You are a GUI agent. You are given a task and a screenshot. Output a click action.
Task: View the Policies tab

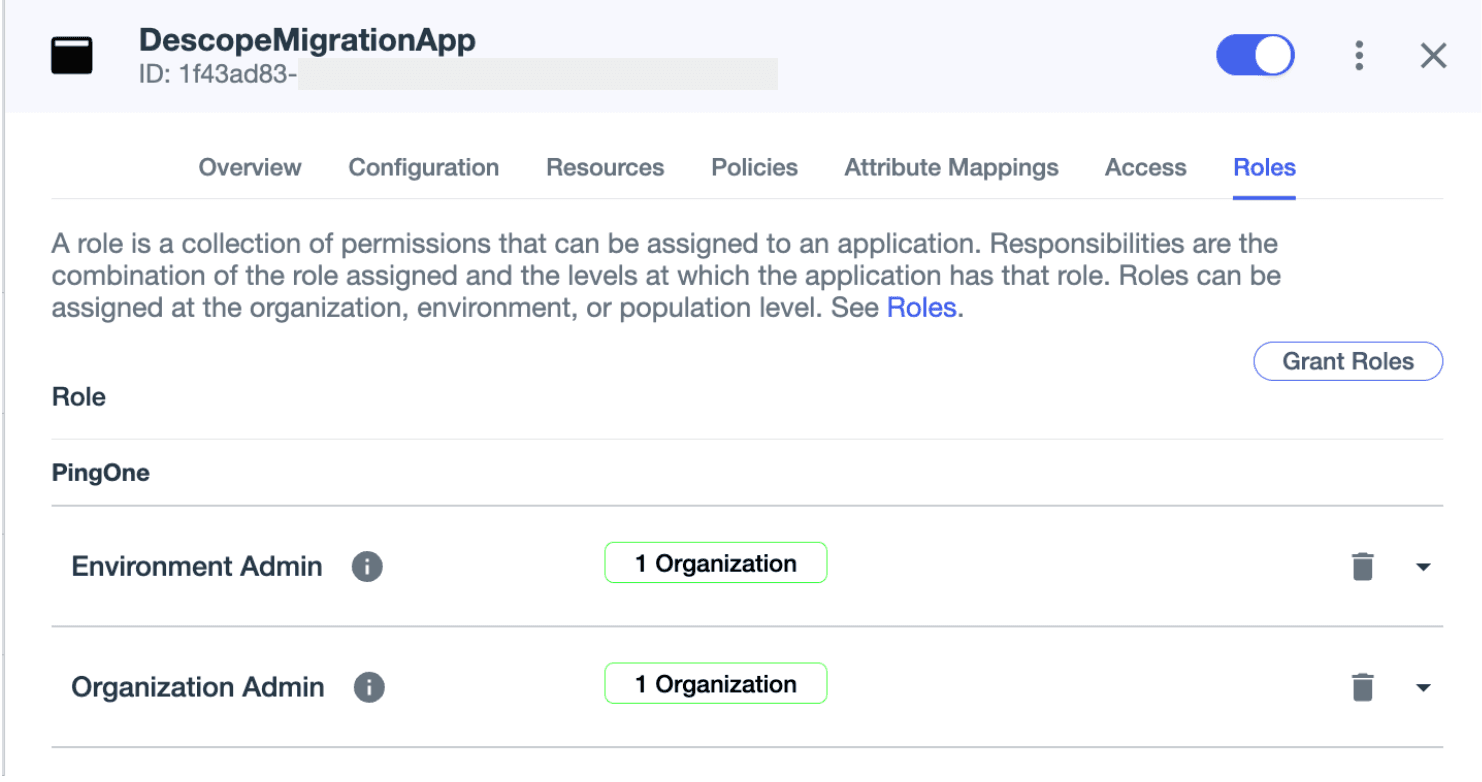tap(754, 167)
